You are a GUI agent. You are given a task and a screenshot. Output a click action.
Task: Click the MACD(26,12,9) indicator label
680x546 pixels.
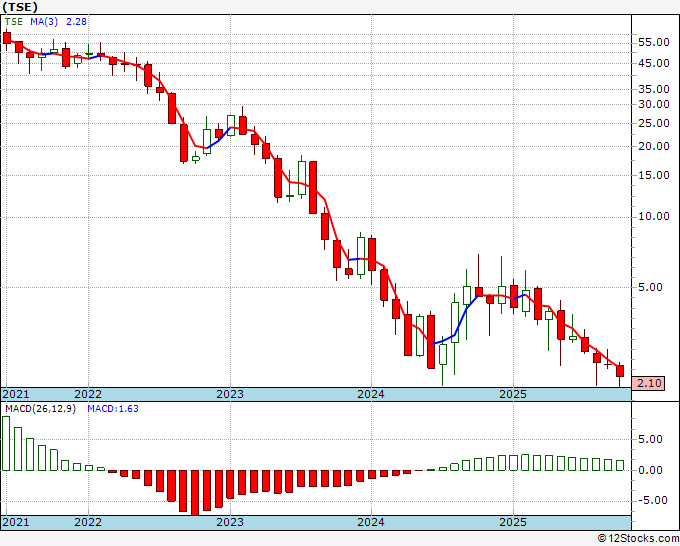click(x=40, y=409)
